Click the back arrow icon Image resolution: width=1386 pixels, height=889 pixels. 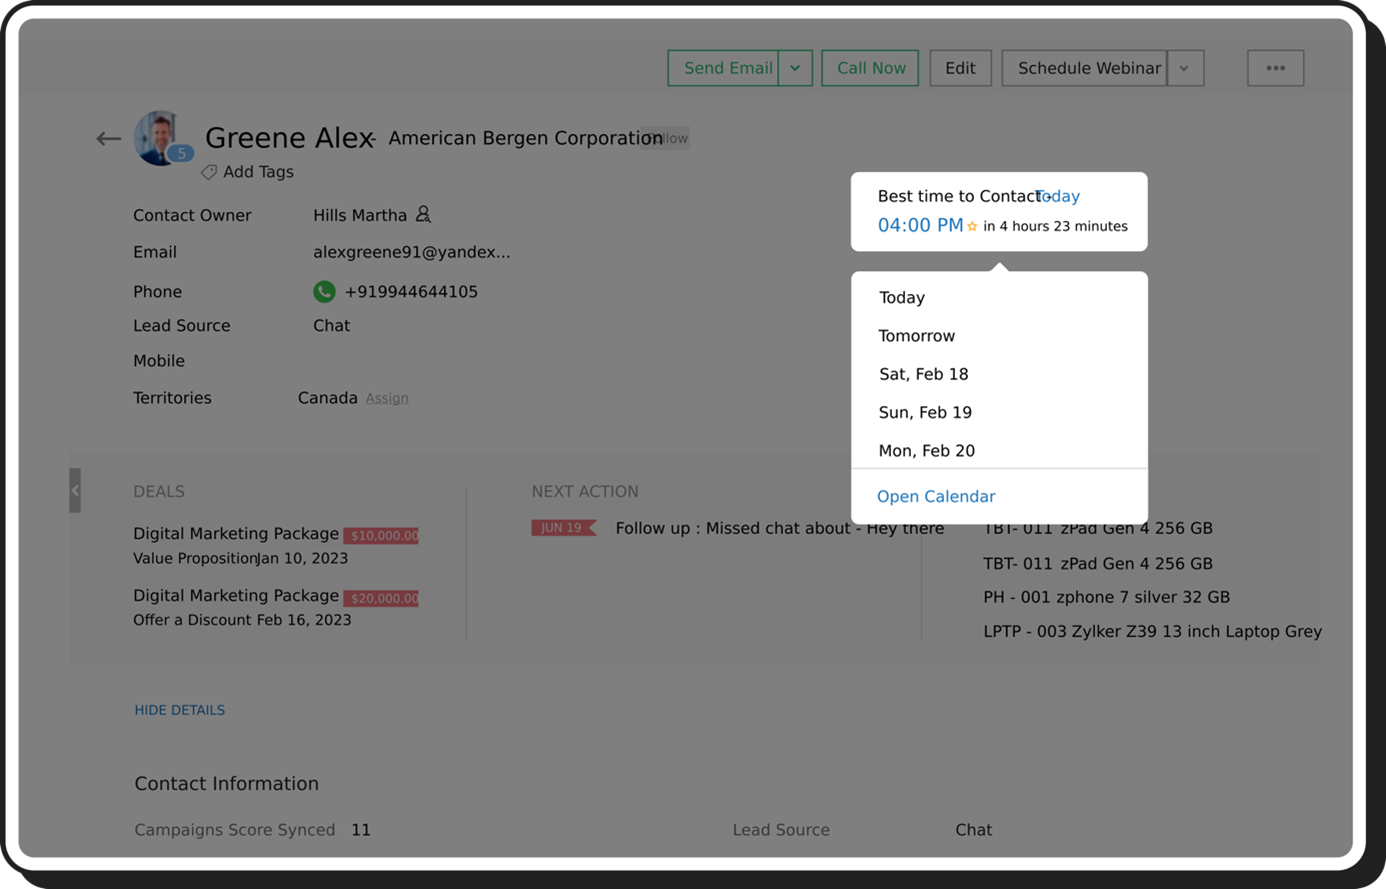click(x=108, y=139)
